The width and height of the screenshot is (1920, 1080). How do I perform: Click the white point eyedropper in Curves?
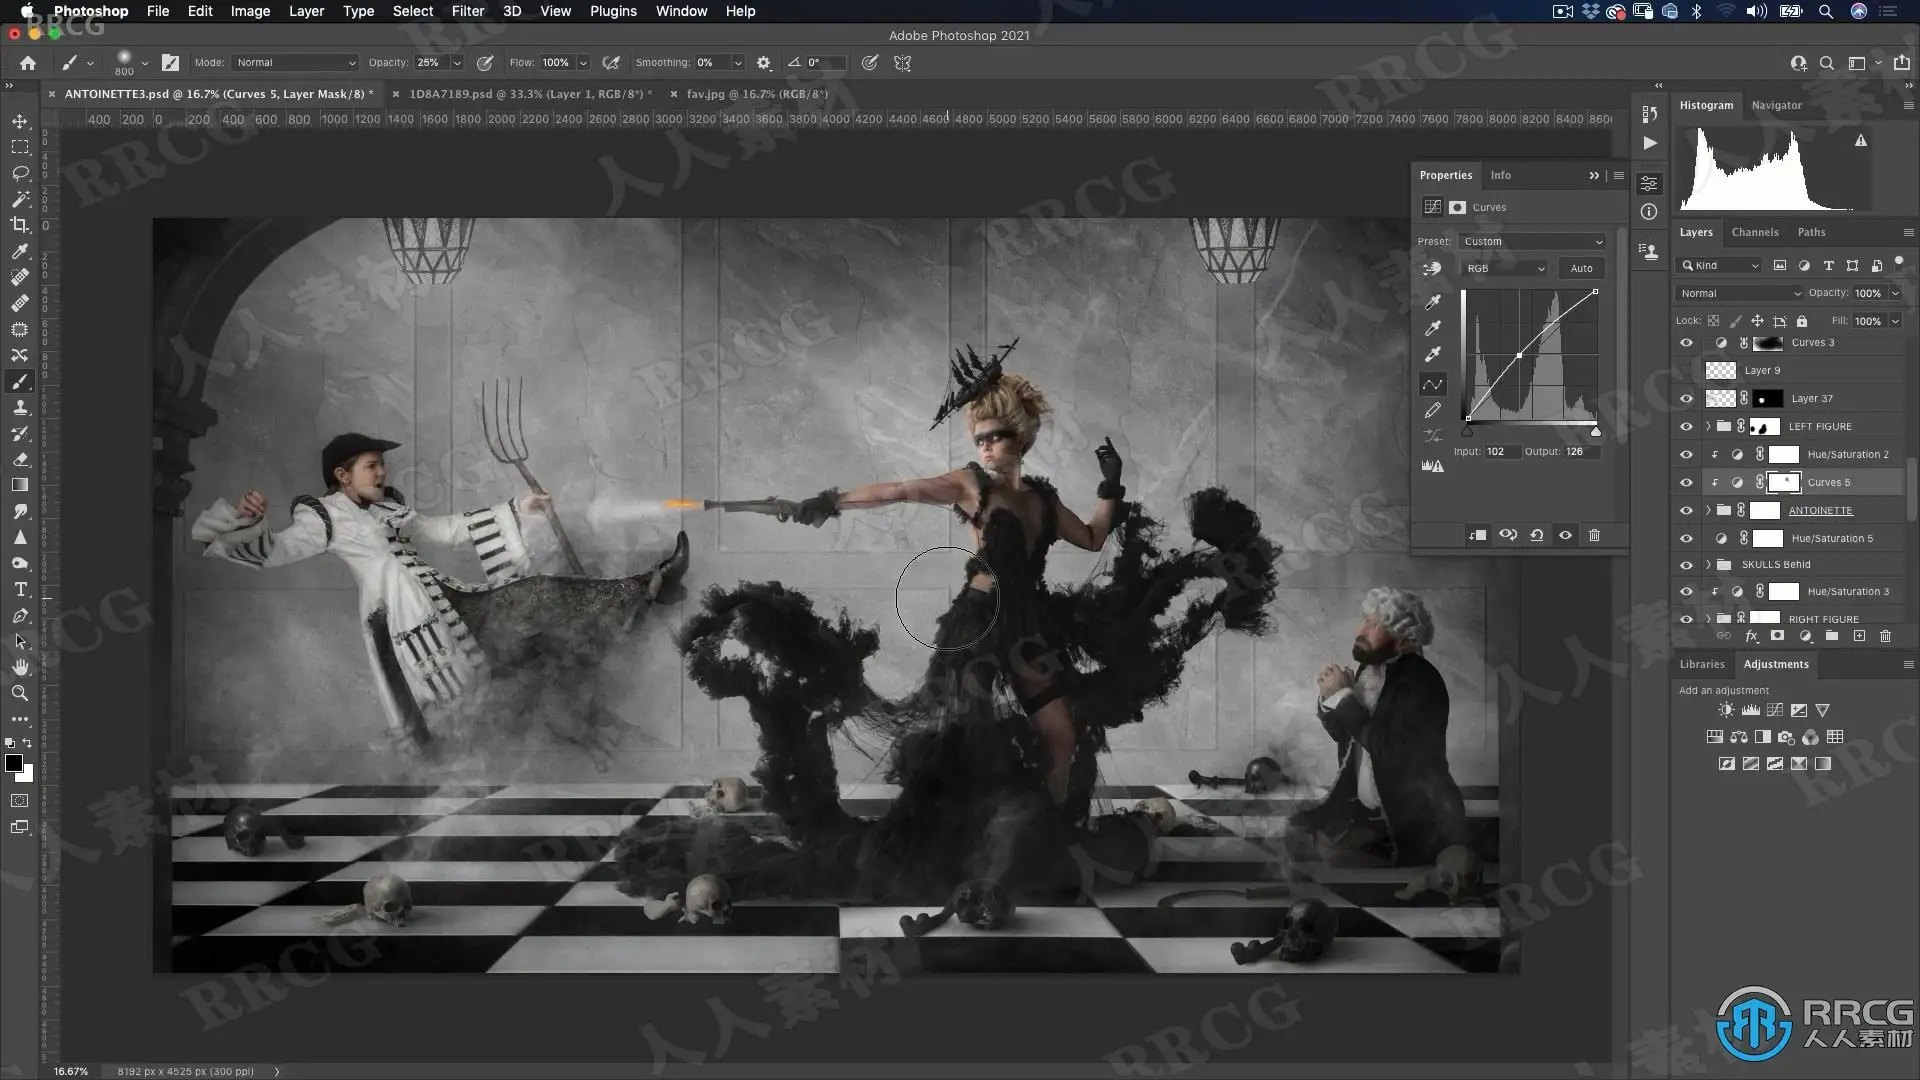(x=1433, y=354)
